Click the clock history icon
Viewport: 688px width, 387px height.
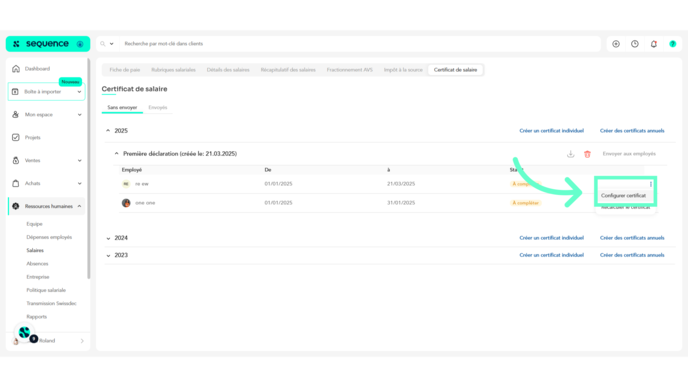[x=634, y=44]
